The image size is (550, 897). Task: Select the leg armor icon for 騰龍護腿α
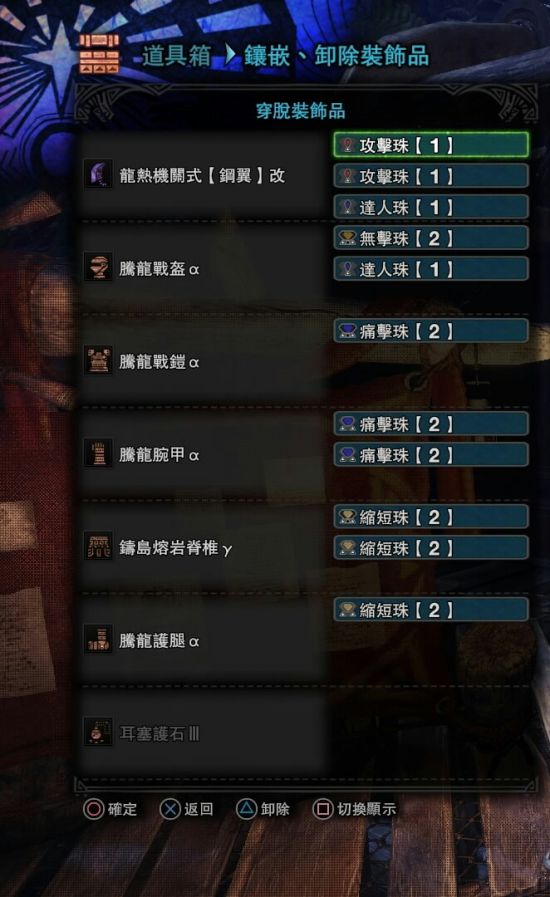[x=98, y=640]
